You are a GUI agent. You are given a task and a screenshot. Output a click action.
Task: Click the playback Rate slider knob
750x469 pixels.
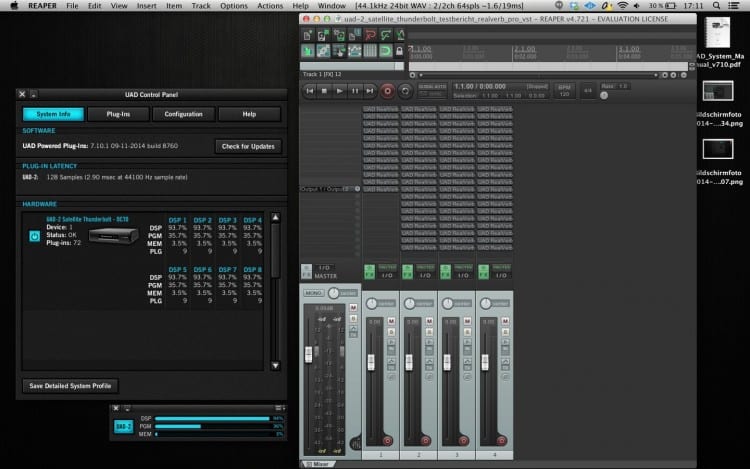pyautogui.click(x=604, y=95)
